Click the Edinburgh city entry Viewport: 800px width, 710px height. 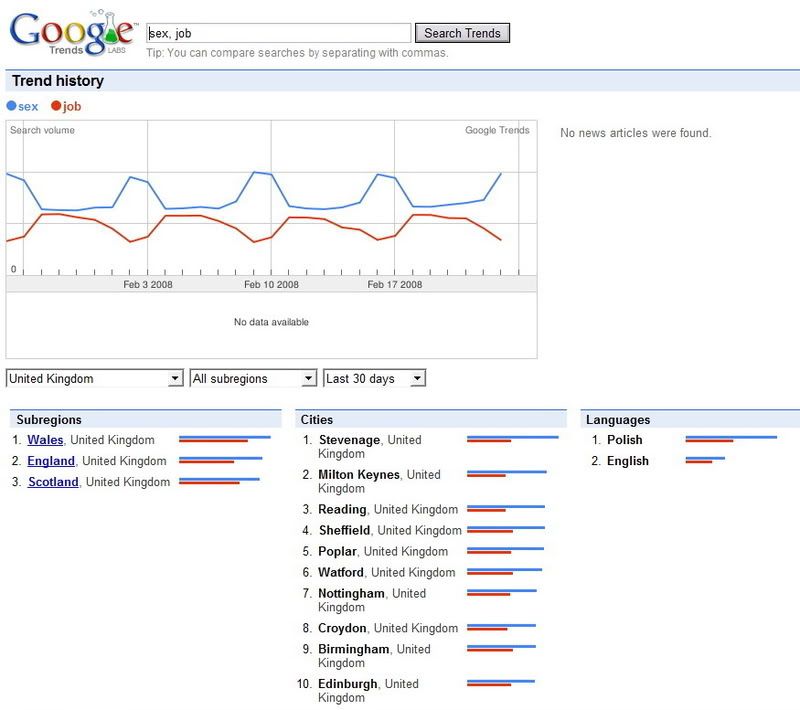click(348, 684)
